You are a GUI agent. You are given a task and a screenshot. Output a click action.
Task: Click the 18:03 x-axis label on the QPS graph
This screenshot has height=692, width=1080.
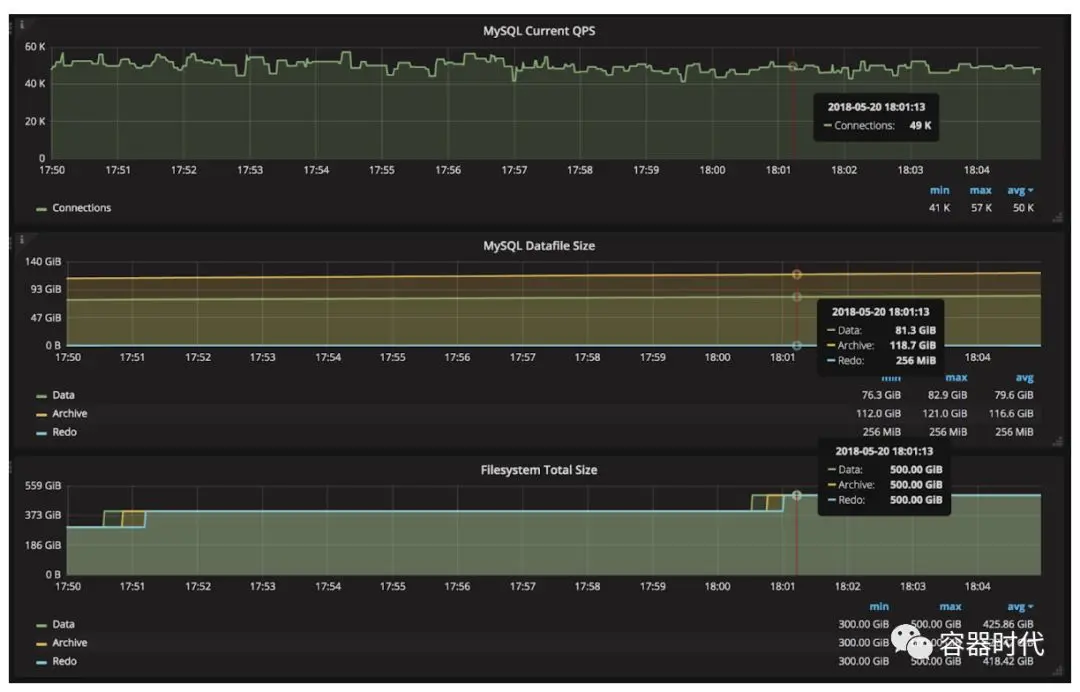[910, 170]
